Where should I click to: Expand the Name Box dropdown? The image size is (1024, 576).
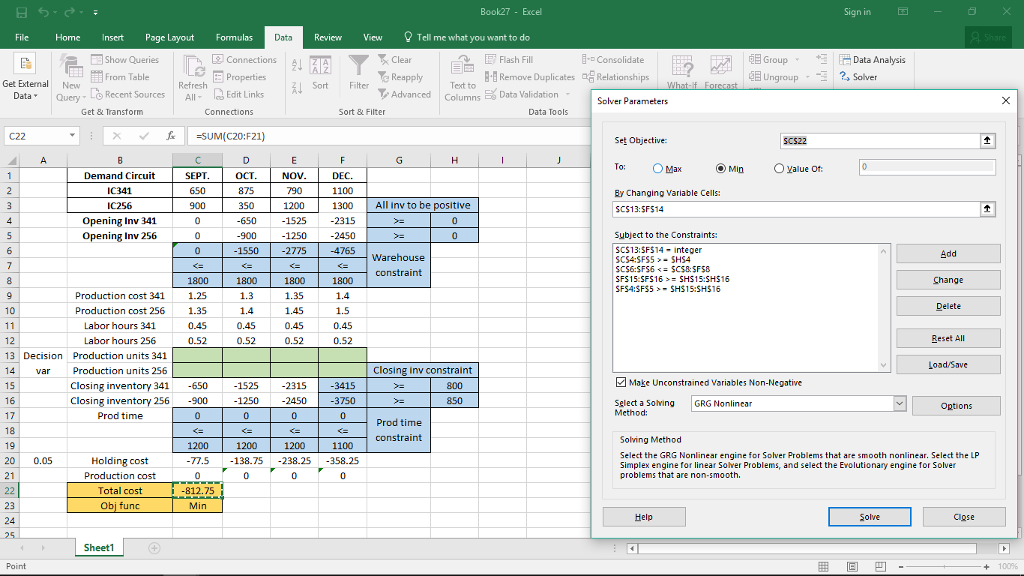tap(73, 135)
